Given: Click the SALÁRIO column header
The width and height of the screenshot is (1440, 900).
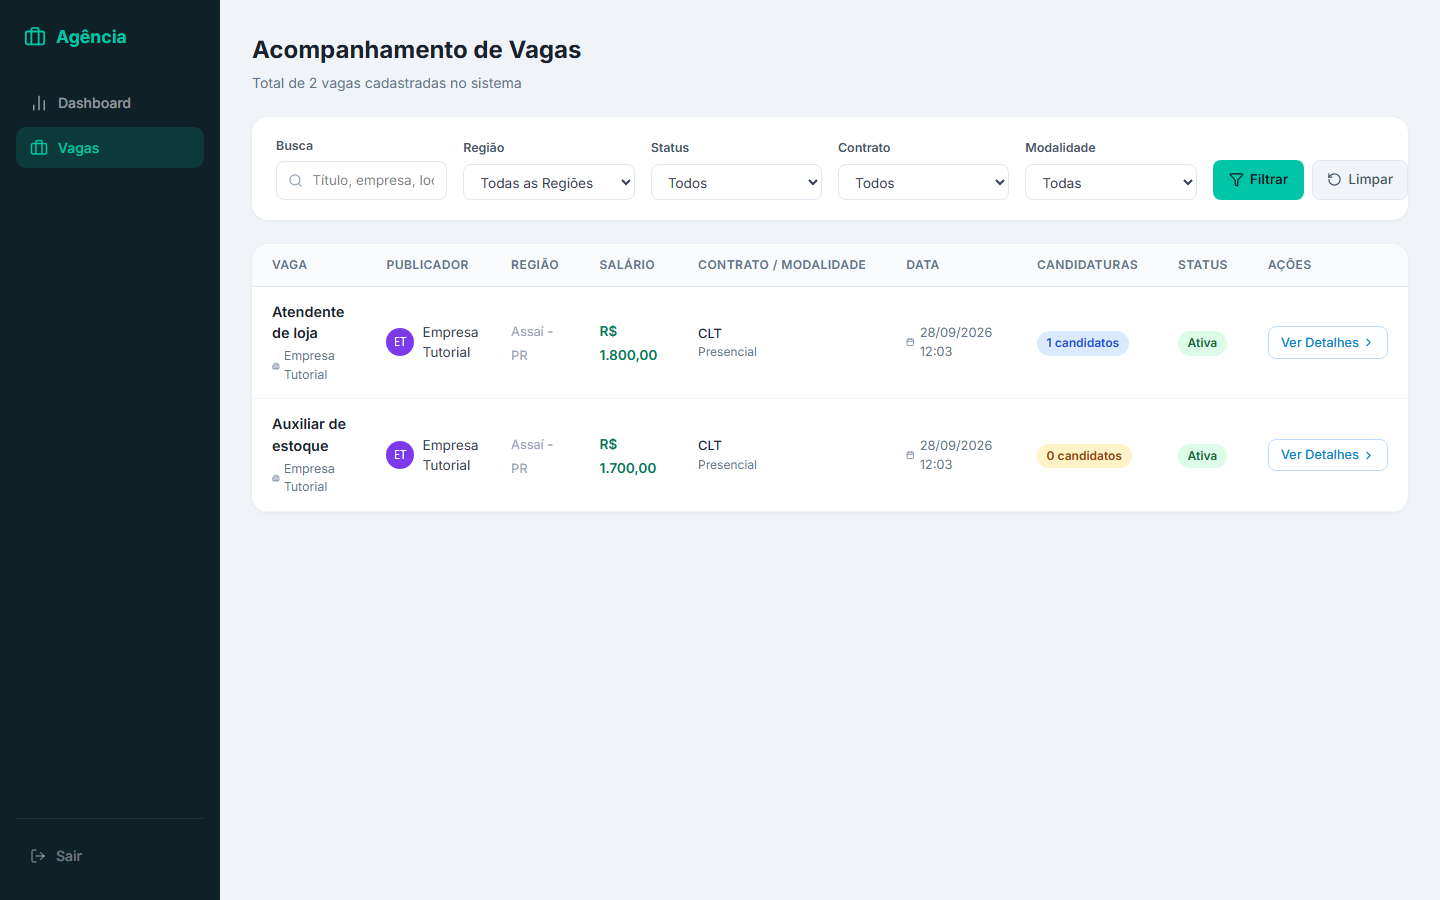Looking at the screenshot, I should 627,265.
